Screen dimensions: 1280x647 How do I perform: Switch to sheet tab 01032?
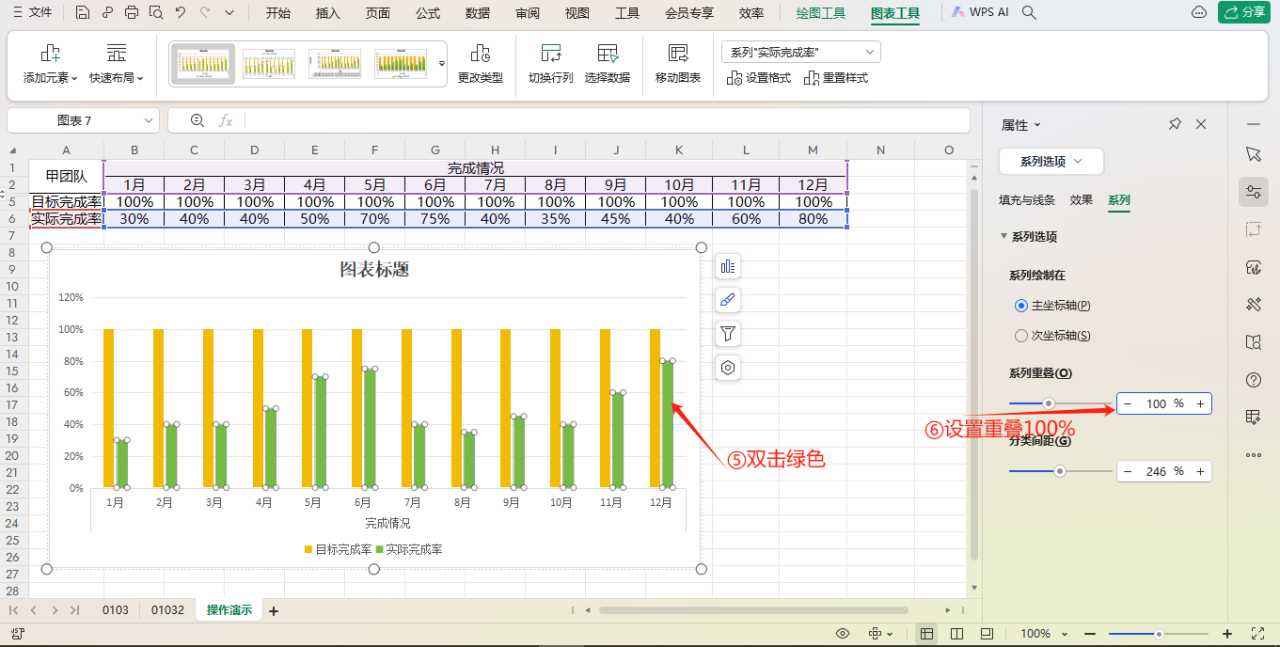[x=168, y=609]
